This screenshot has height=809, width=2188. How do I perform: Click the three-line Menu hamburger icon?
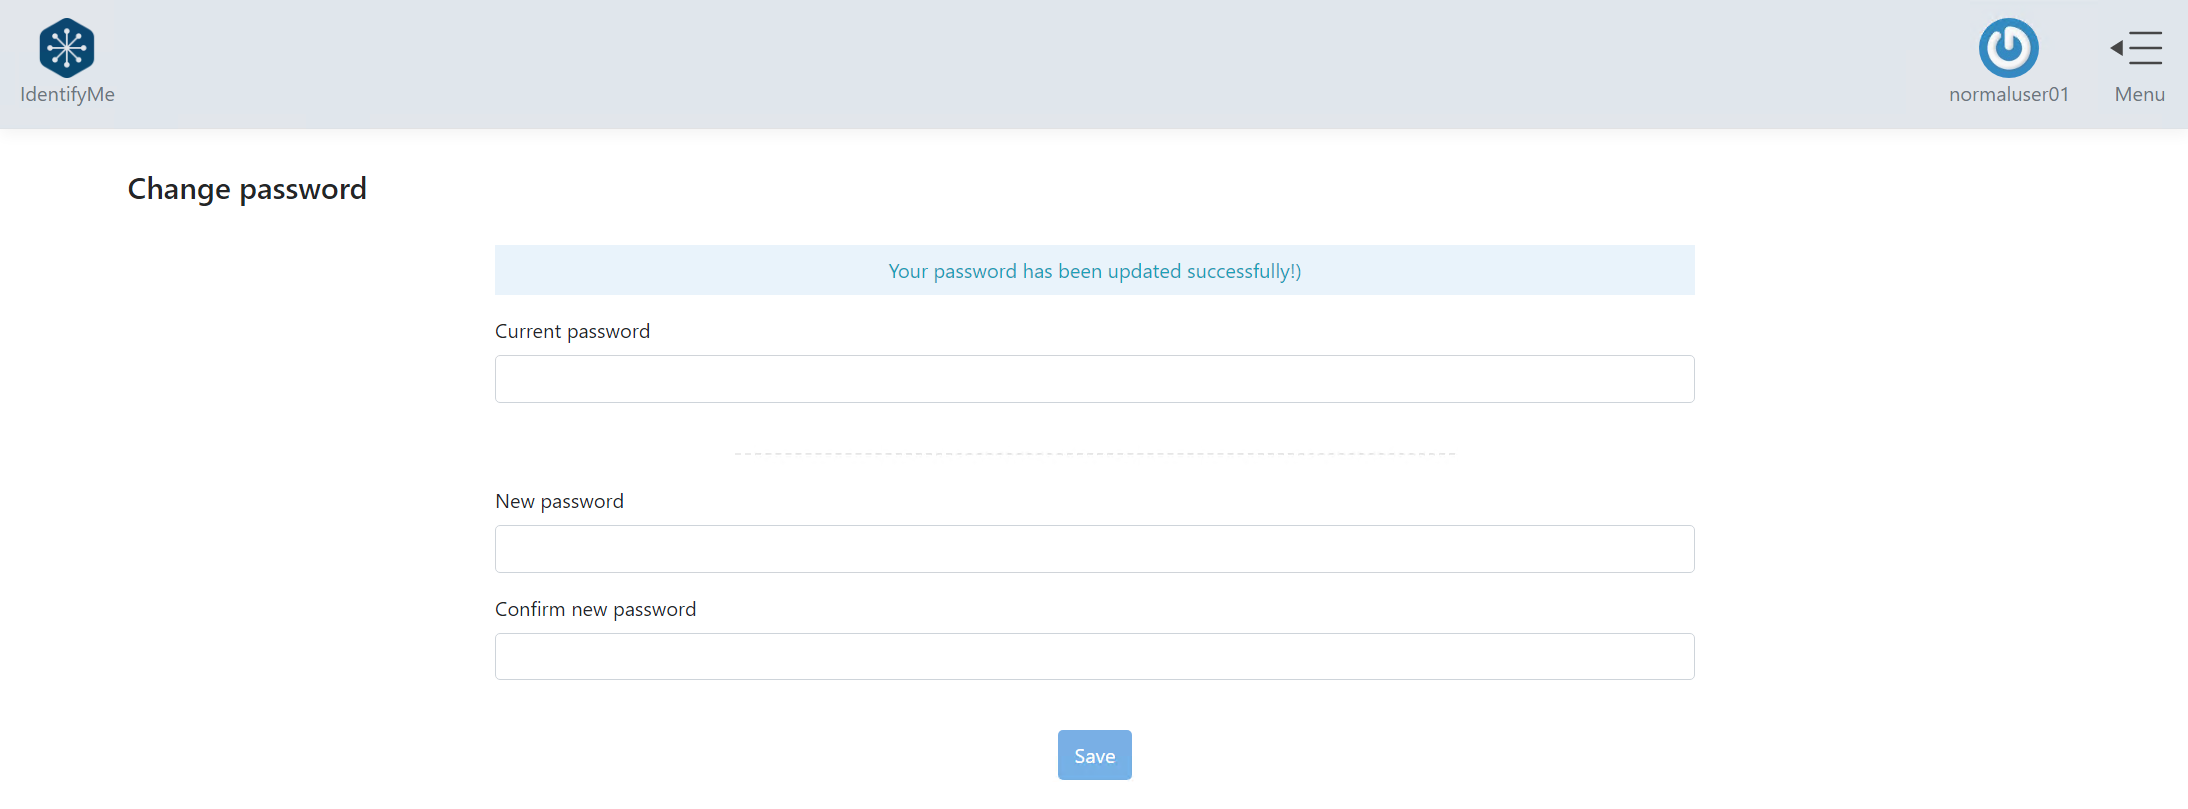coord(2145,48)
